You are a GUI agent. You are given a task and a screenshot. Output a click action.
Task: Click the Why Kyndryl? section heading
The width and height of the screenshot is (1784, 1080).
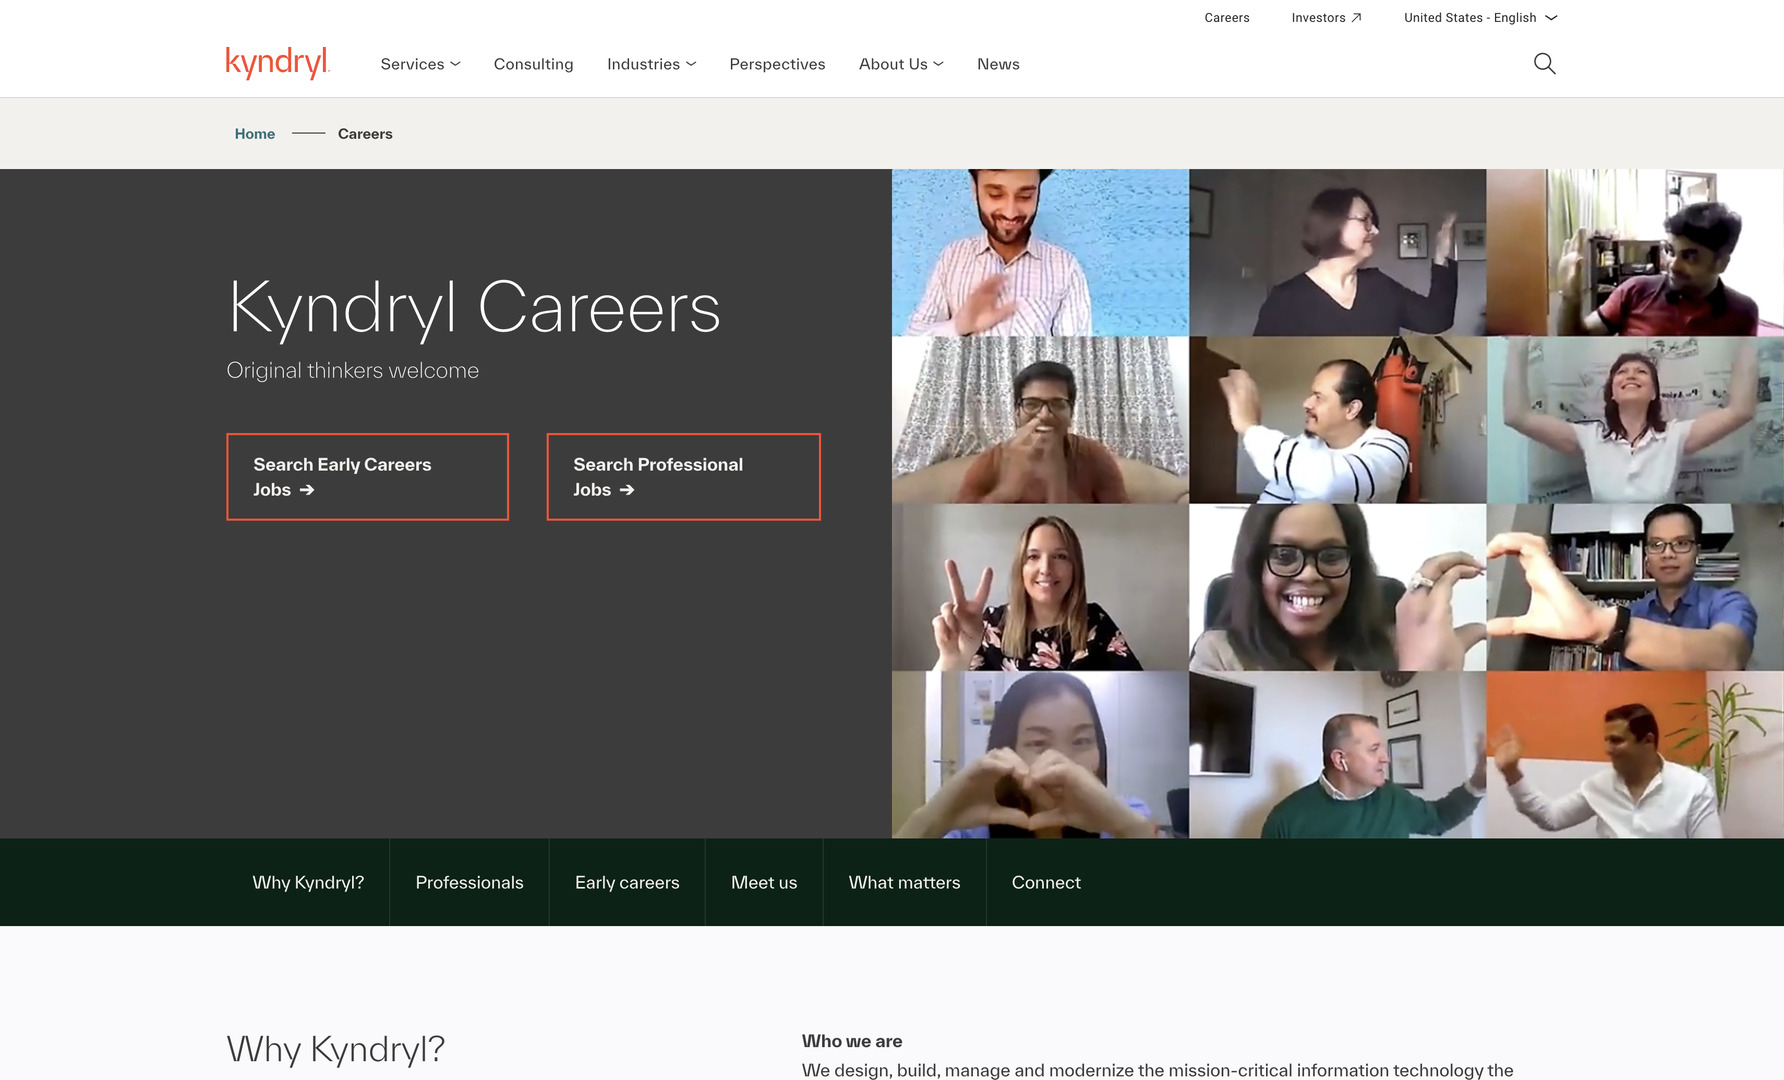click(336, 1049)
